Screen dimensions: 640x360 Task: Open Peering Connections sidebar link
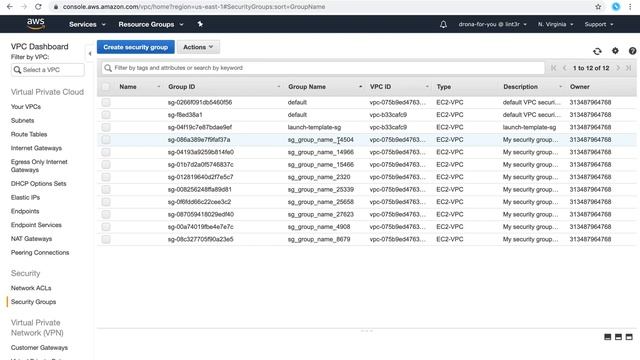click(40, 253)
